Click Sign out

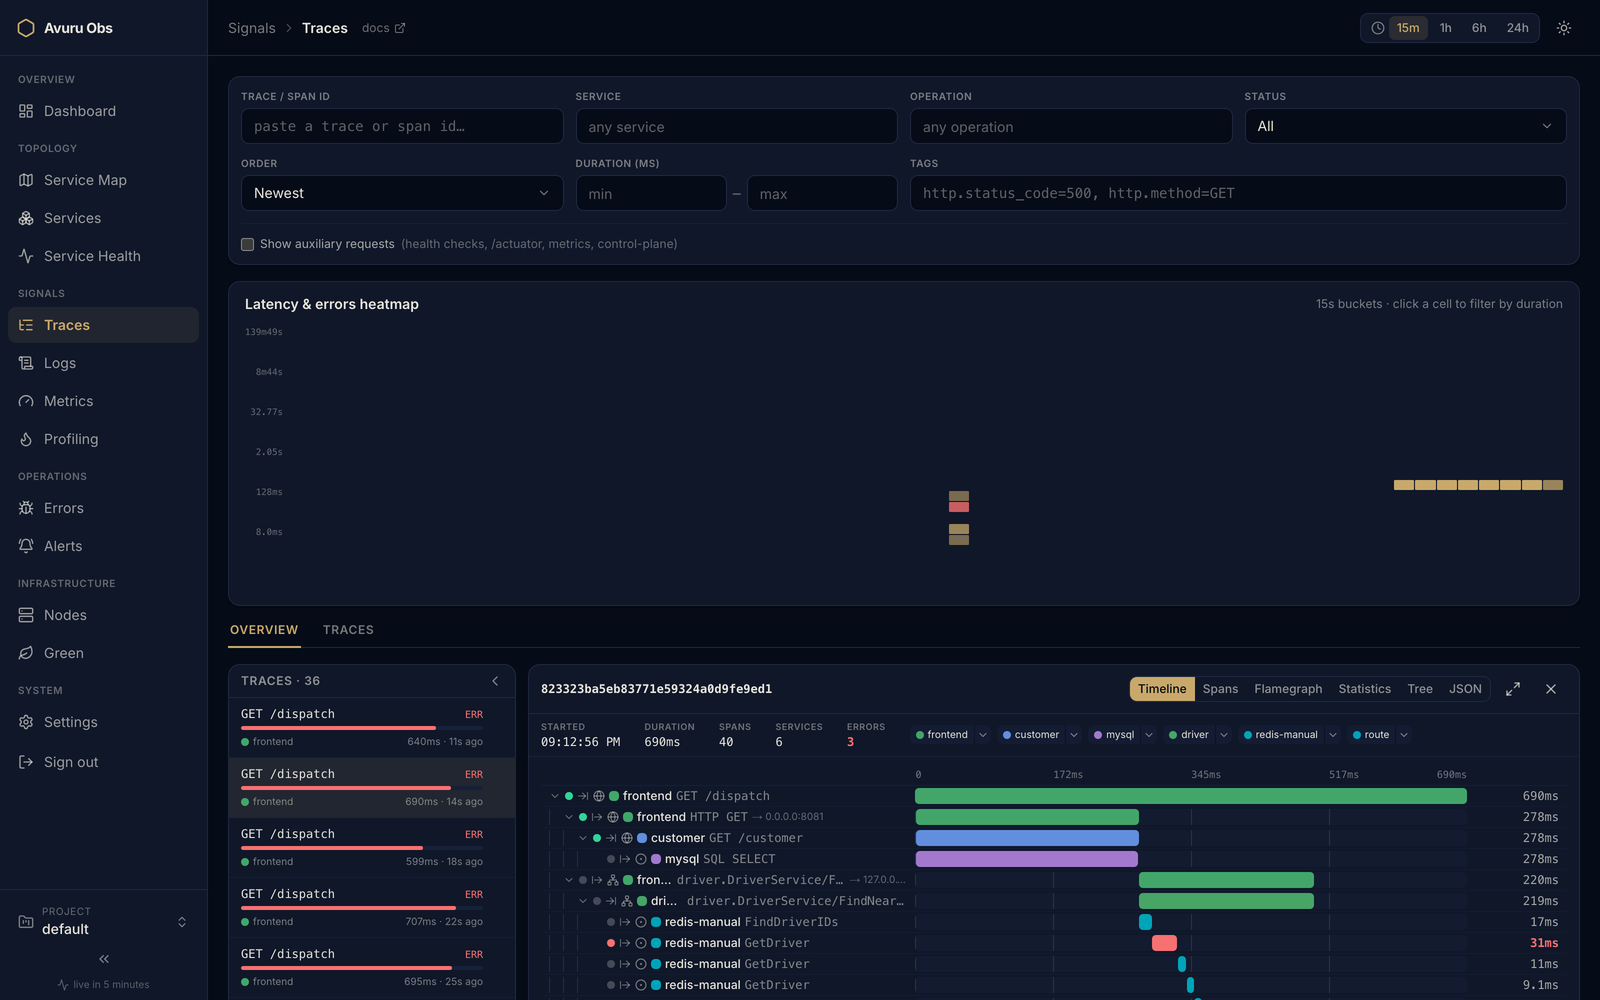(103, 762)
